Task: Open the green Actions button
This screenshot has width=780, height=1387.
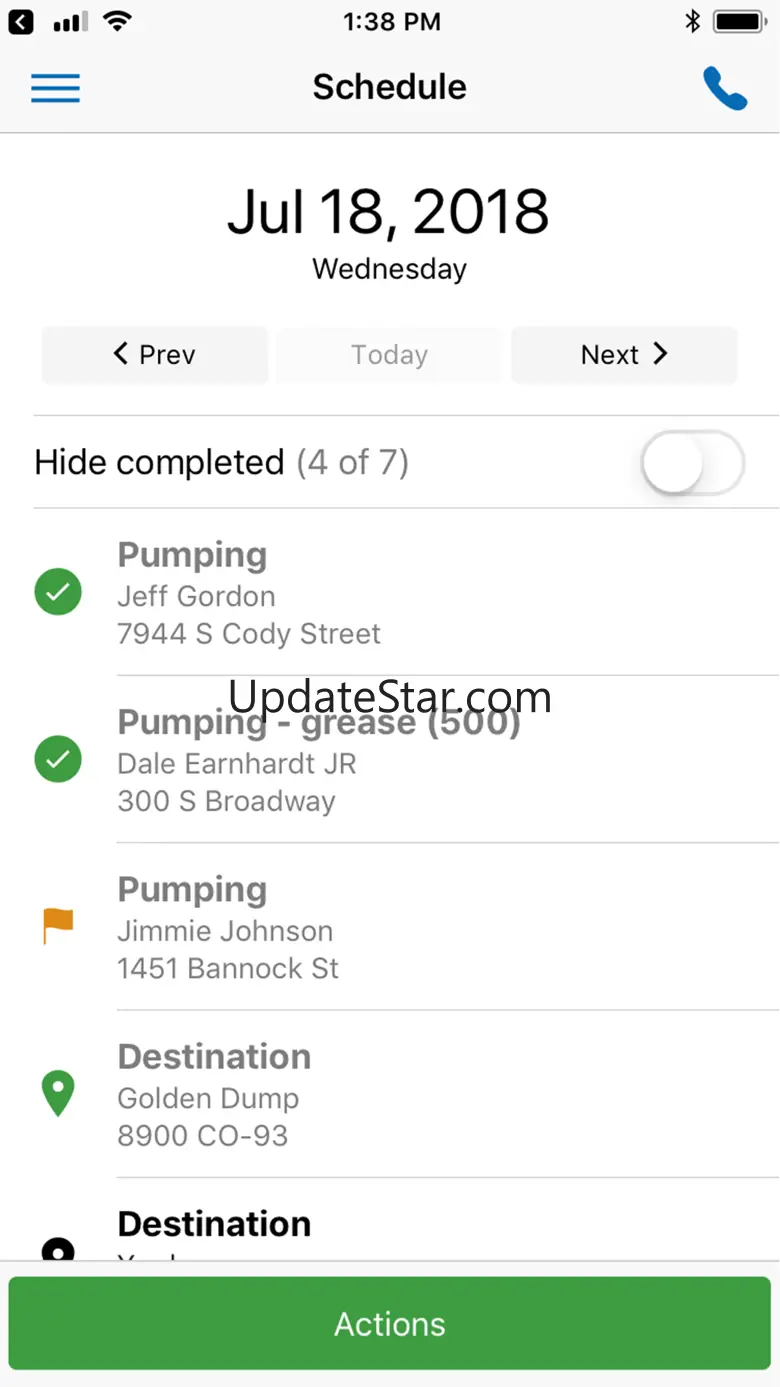Action: (x=390, y=1323)
